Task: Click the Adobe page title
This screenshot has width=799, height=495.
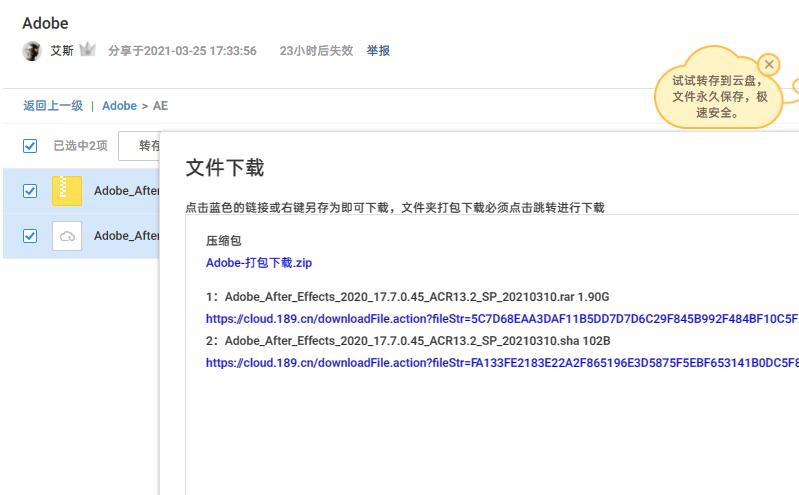Action: tap(45, 23)
